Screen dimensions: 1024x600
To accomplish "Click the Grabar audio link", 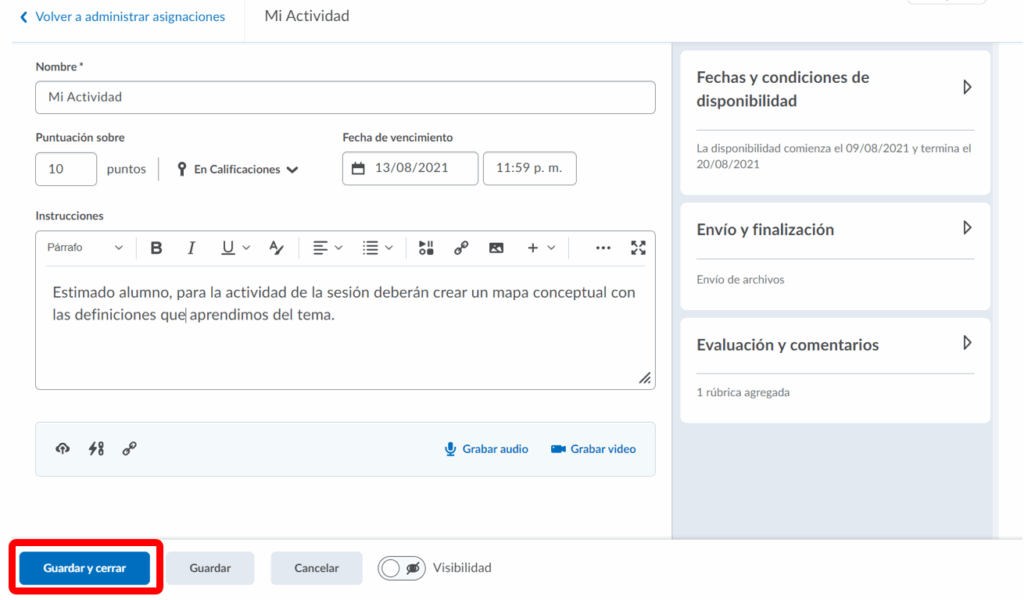I will 486,449.
